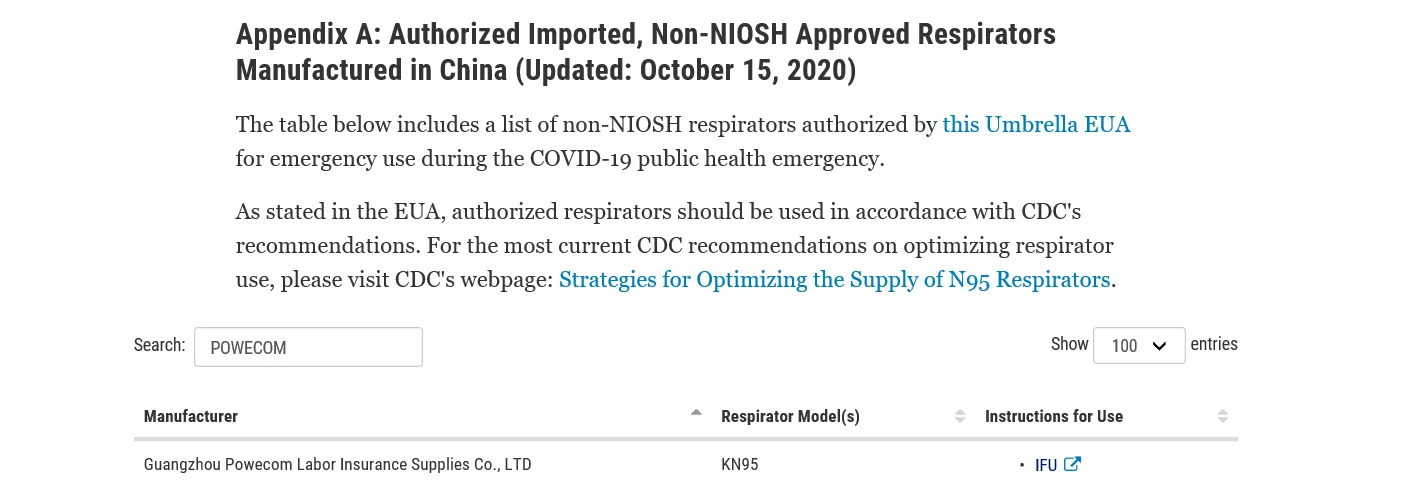
Task: Click the Instructions for Use sort arrows icon
Action: 1222,416
